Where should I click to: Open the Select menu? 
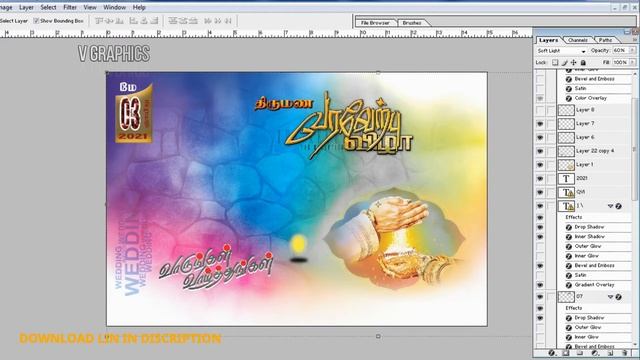click(48, 7)
